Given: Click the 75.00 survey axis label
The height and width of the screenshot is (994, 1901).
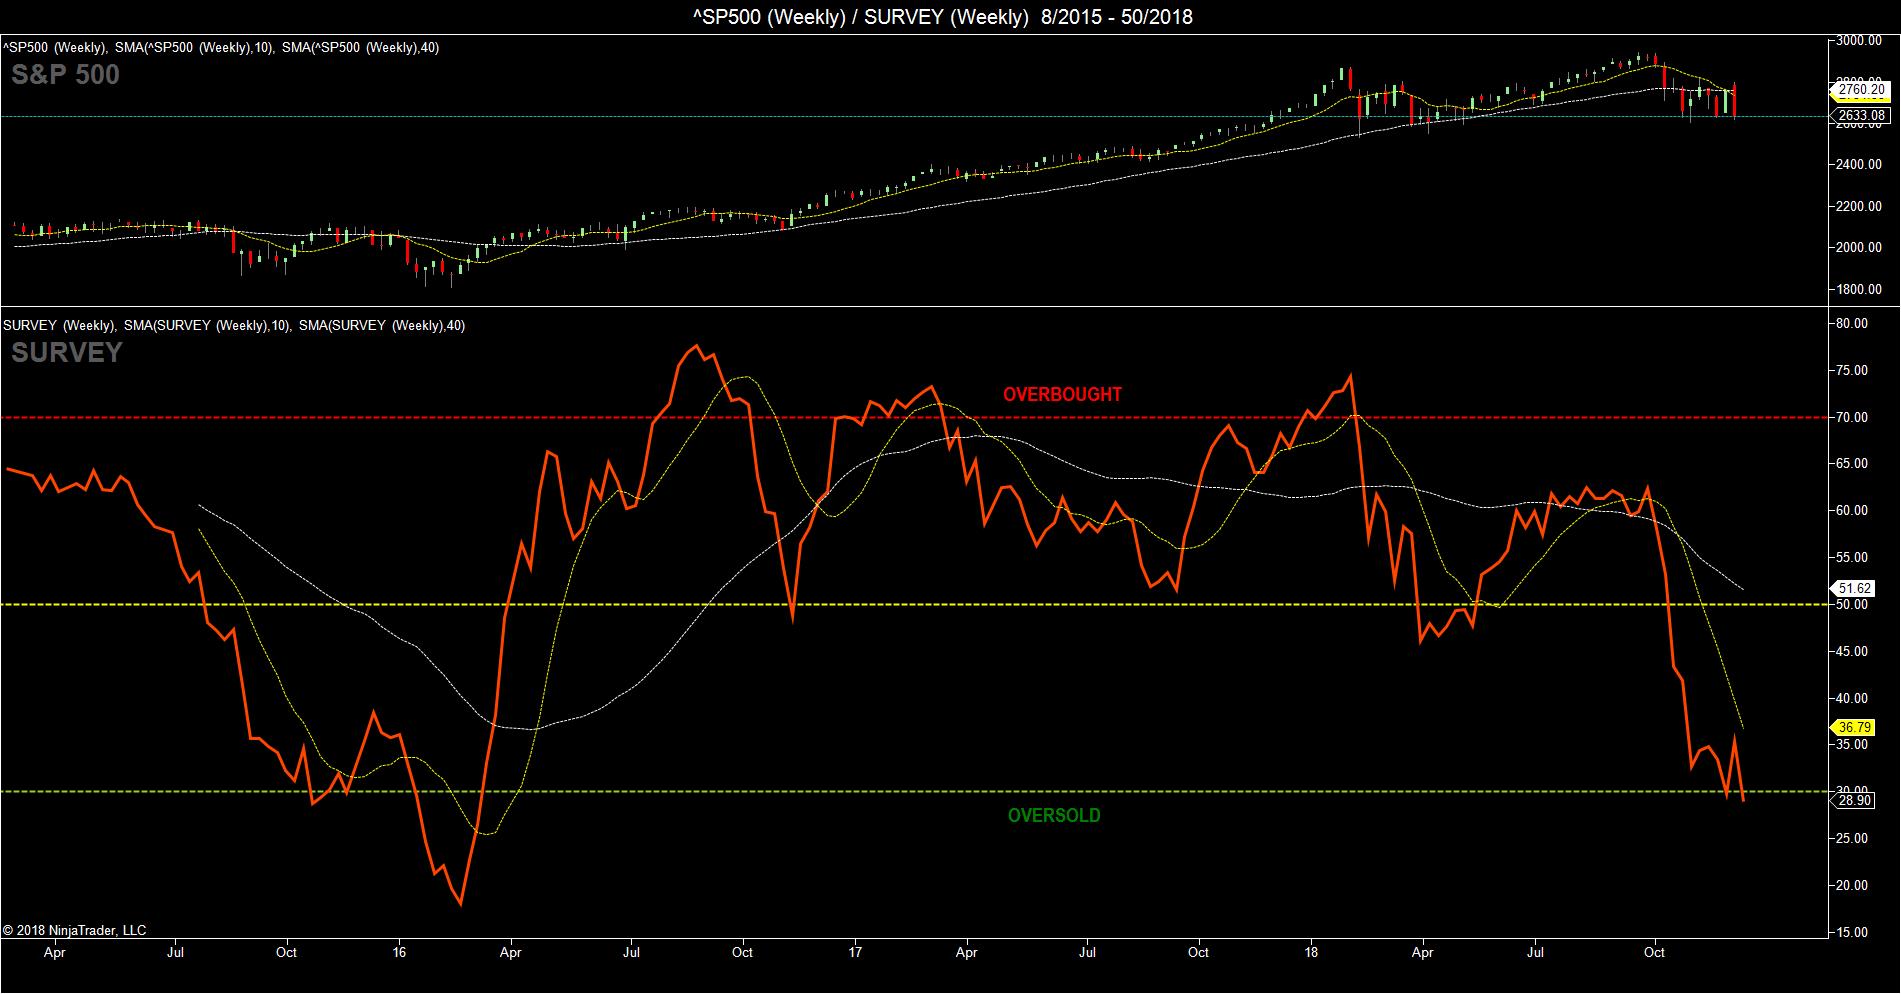Looking at the screenshot, I should tap(1852, 370).
